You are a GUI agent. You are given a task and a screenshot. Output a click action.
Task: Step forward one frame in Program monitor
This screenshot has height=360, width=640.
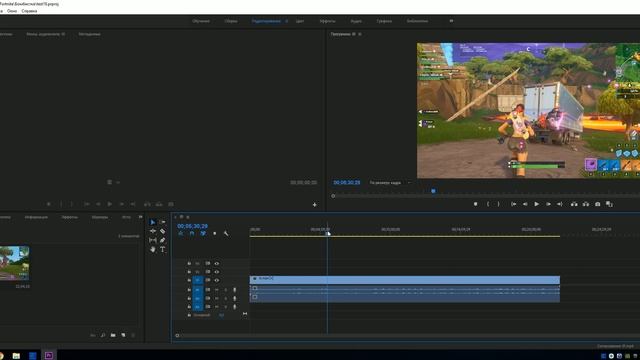(x=548, y=204)
